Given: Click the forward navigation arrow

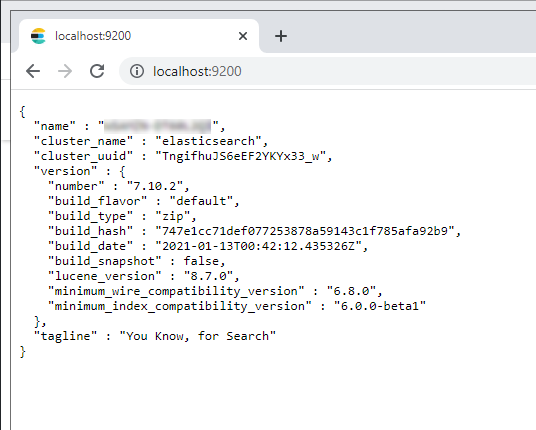Looking at the screenshot, I should click(x=65, y=71).
